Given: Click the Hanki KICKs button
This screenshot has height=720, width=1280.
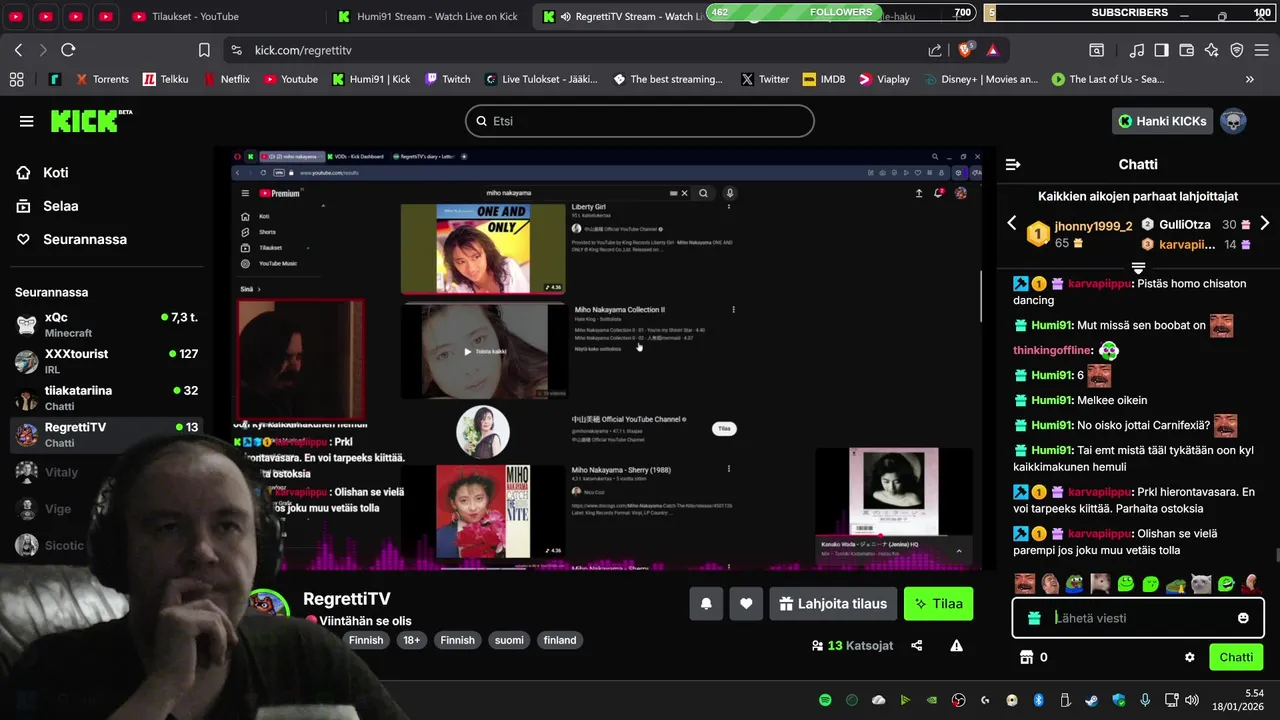Looking at the screenshot, I should coord(1162,121).
